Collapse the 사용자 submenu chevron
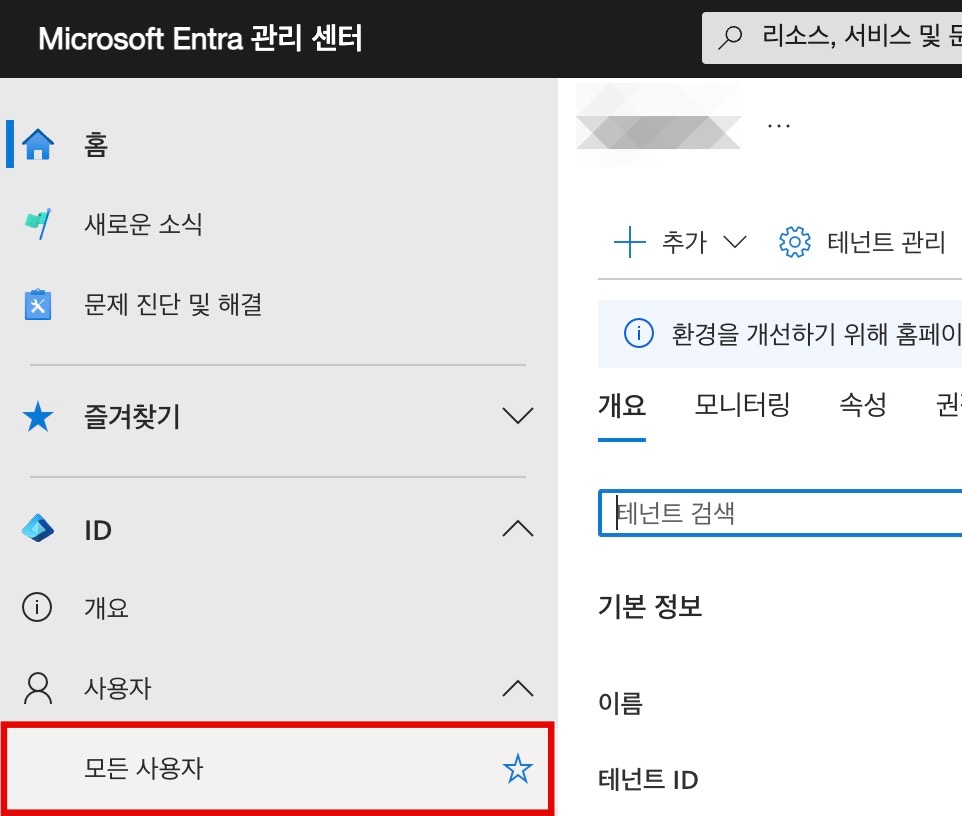 click(518, 688)
